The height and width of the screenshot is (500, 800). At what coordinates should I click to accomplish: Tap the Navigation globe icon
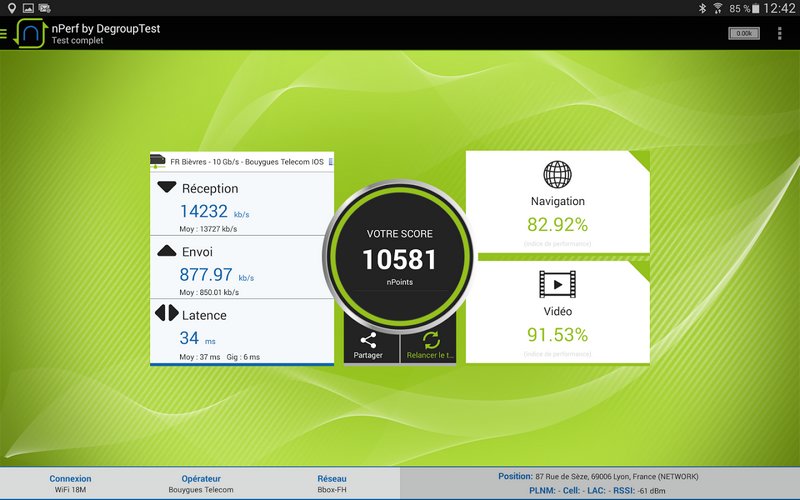[x=557, y=175]
